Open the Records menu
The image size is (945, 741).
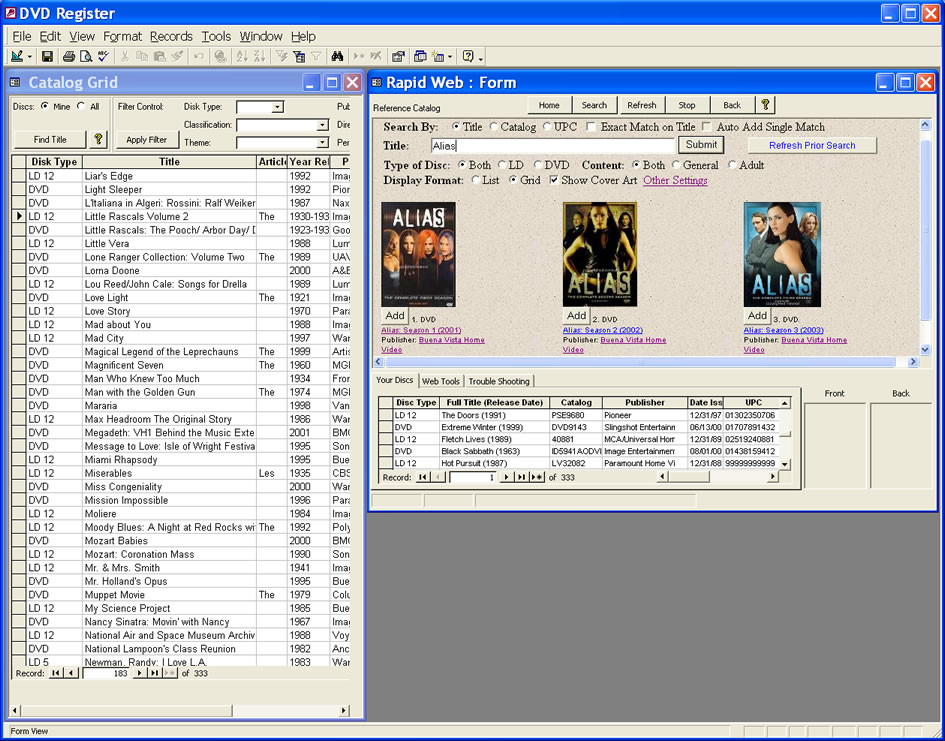(x=171, y=36)
